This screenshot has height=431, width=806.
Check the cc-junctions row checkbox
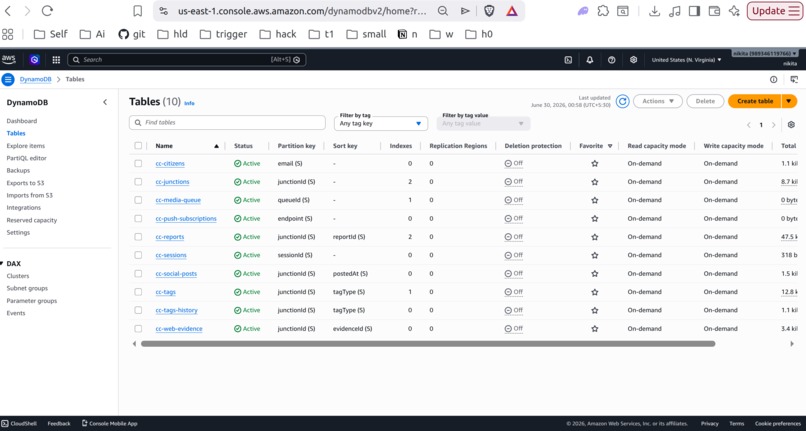coord(138,182)
